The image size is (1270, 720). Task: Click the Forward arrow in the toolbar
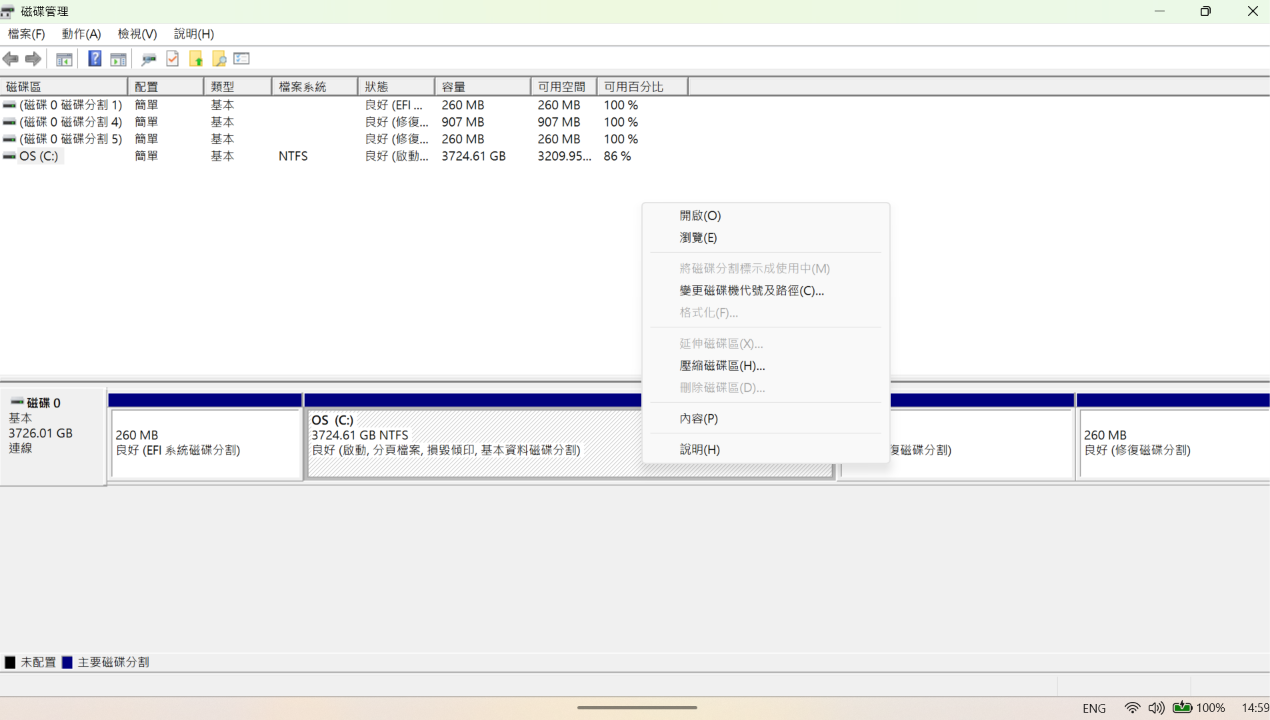pos(33,59)
